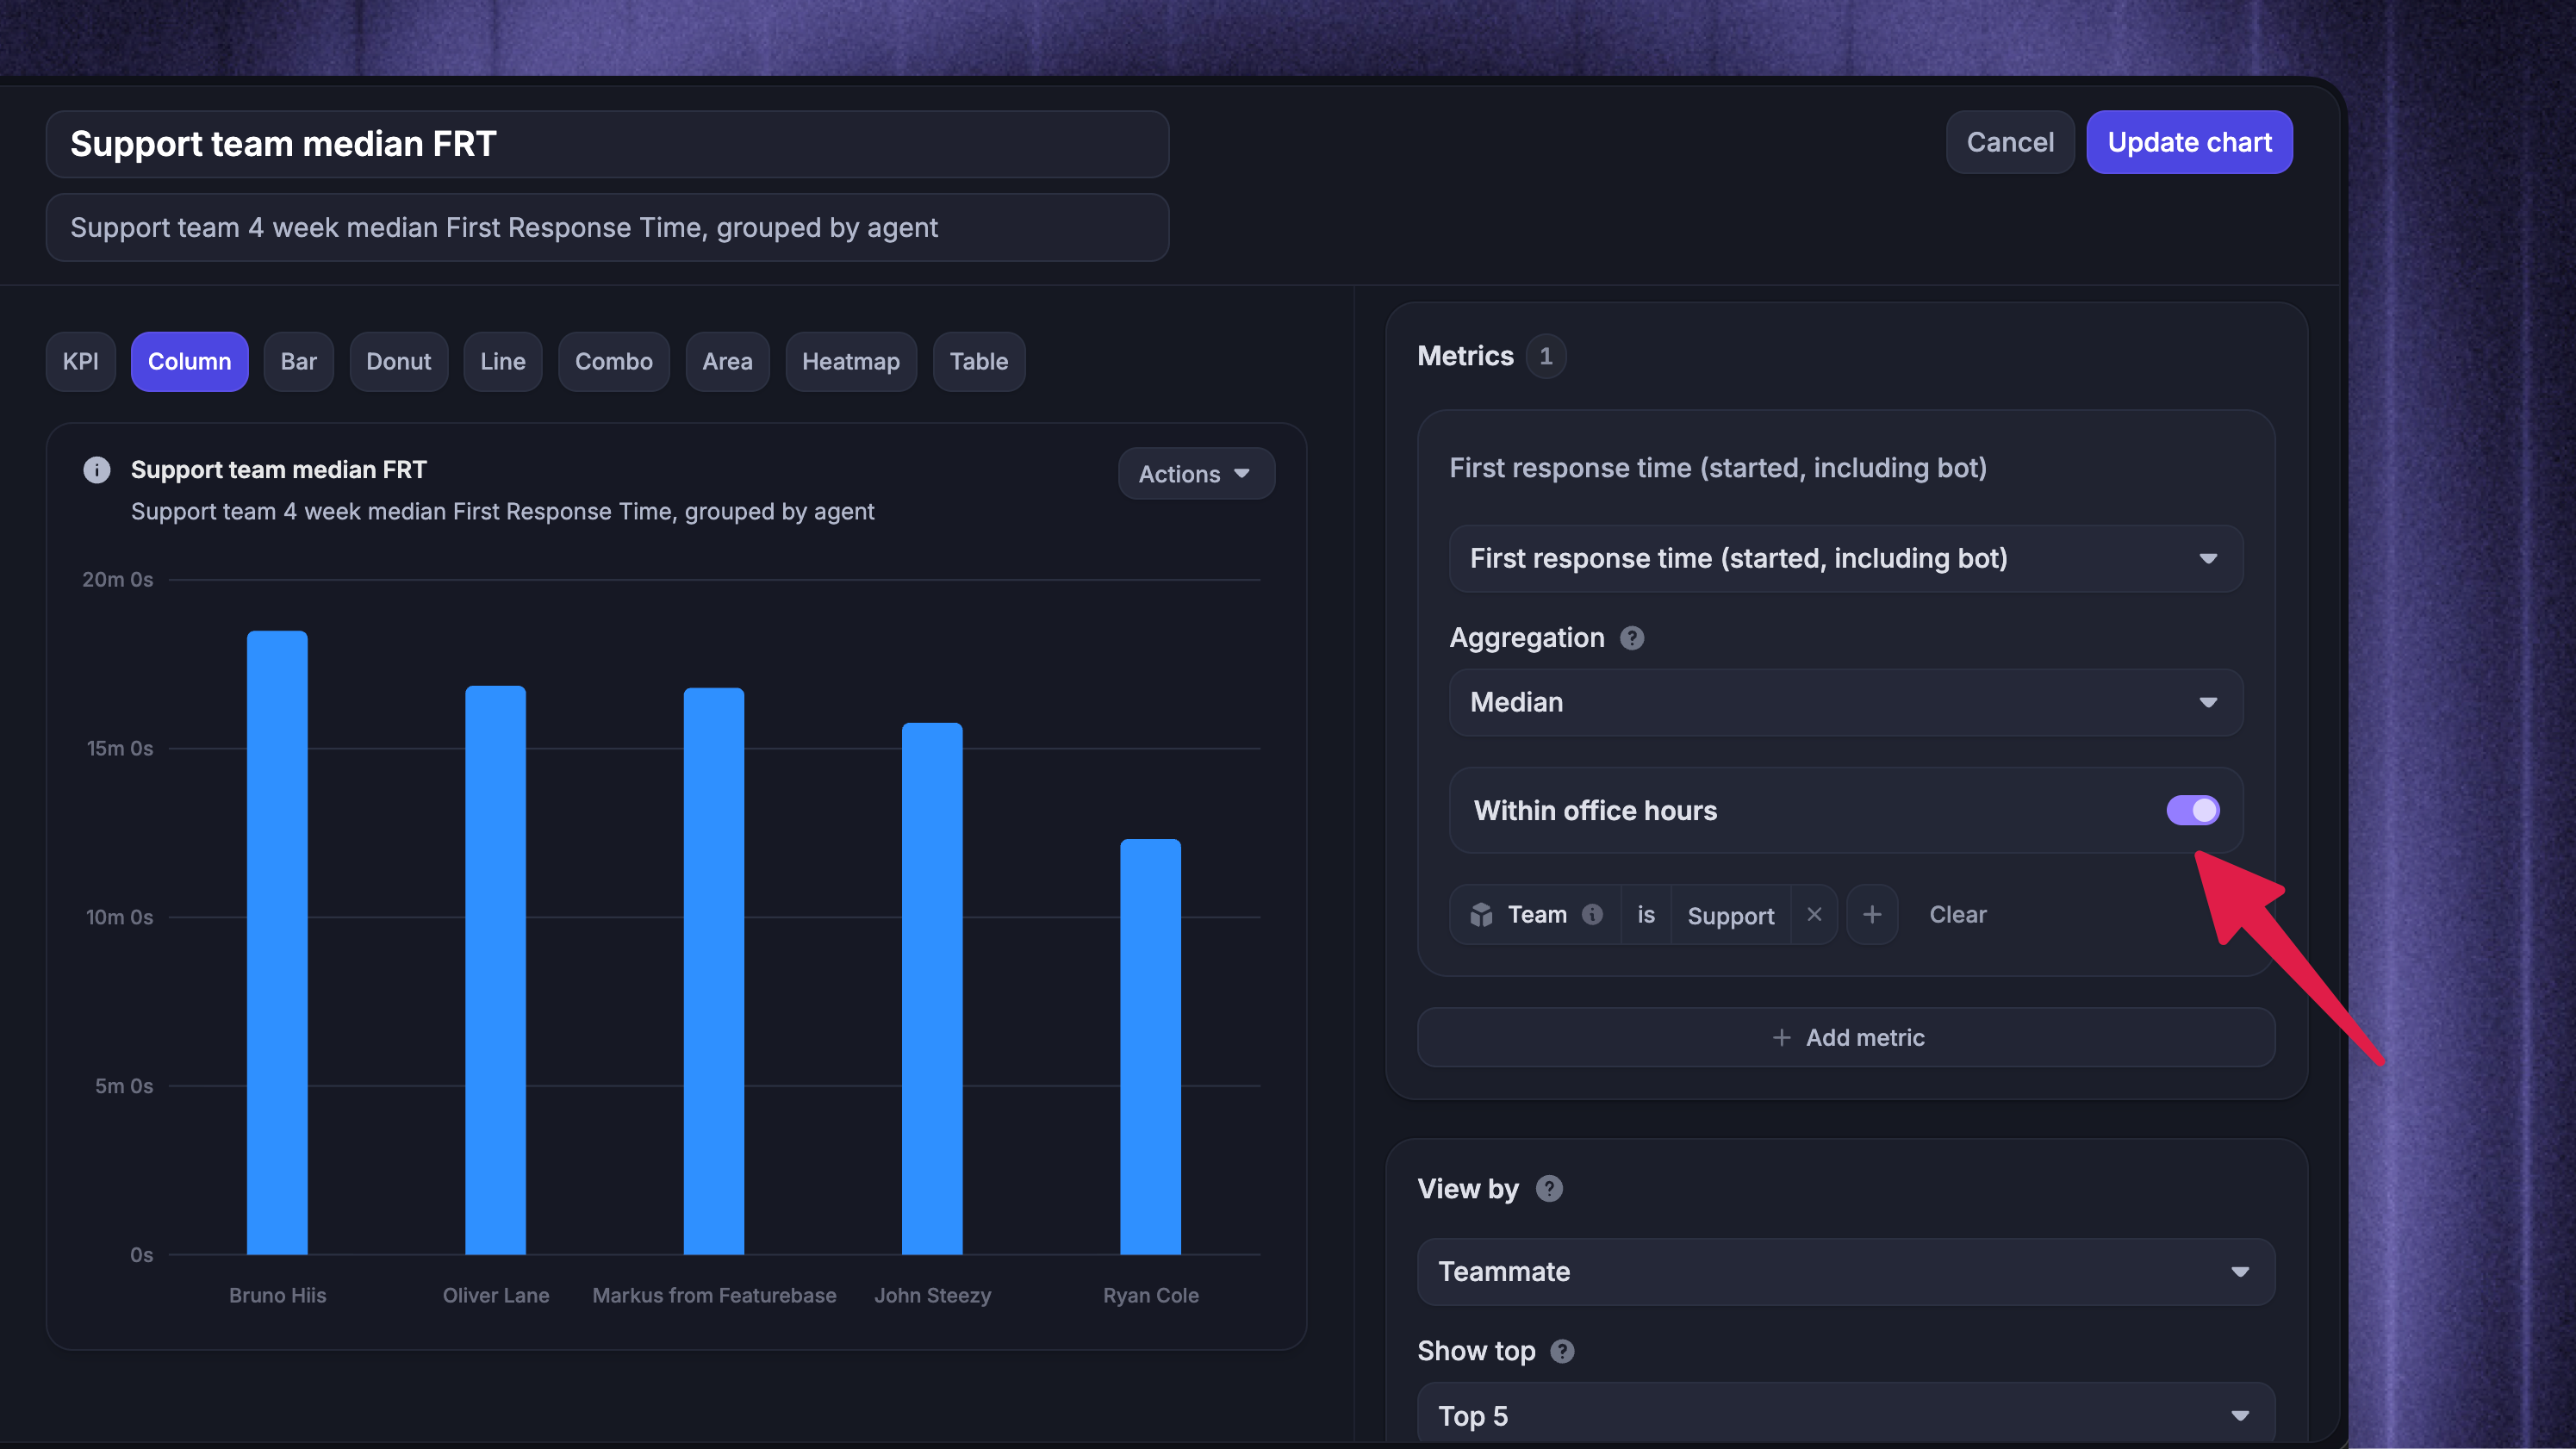Click Add metric button

coord(1846,1038)
